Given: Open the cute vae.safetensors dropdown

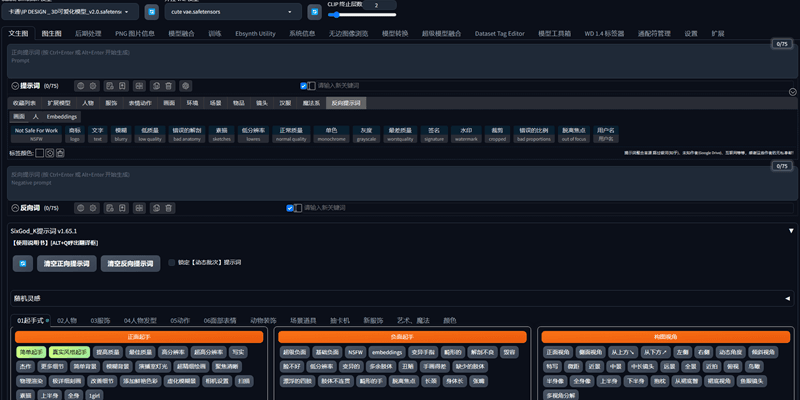Looking at the screenshot, I should (233, 12).
